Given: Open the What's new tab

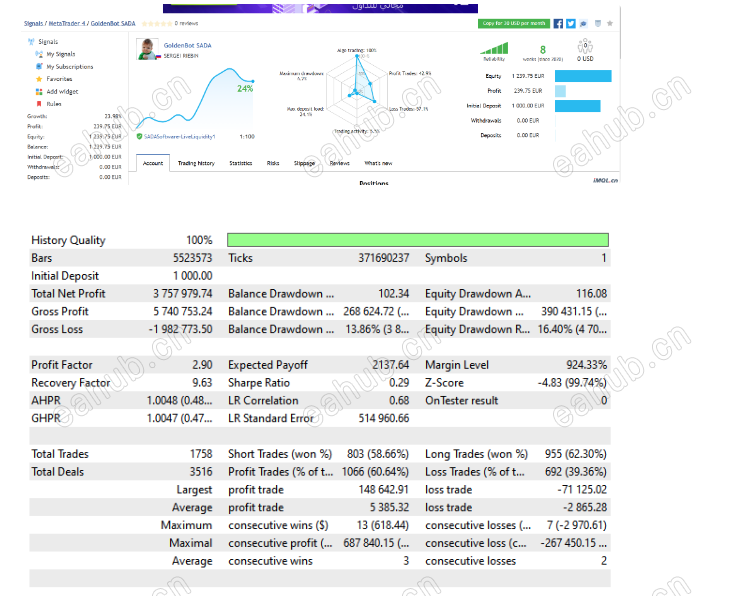Looking at the screenshot, I should coord(378,163).
